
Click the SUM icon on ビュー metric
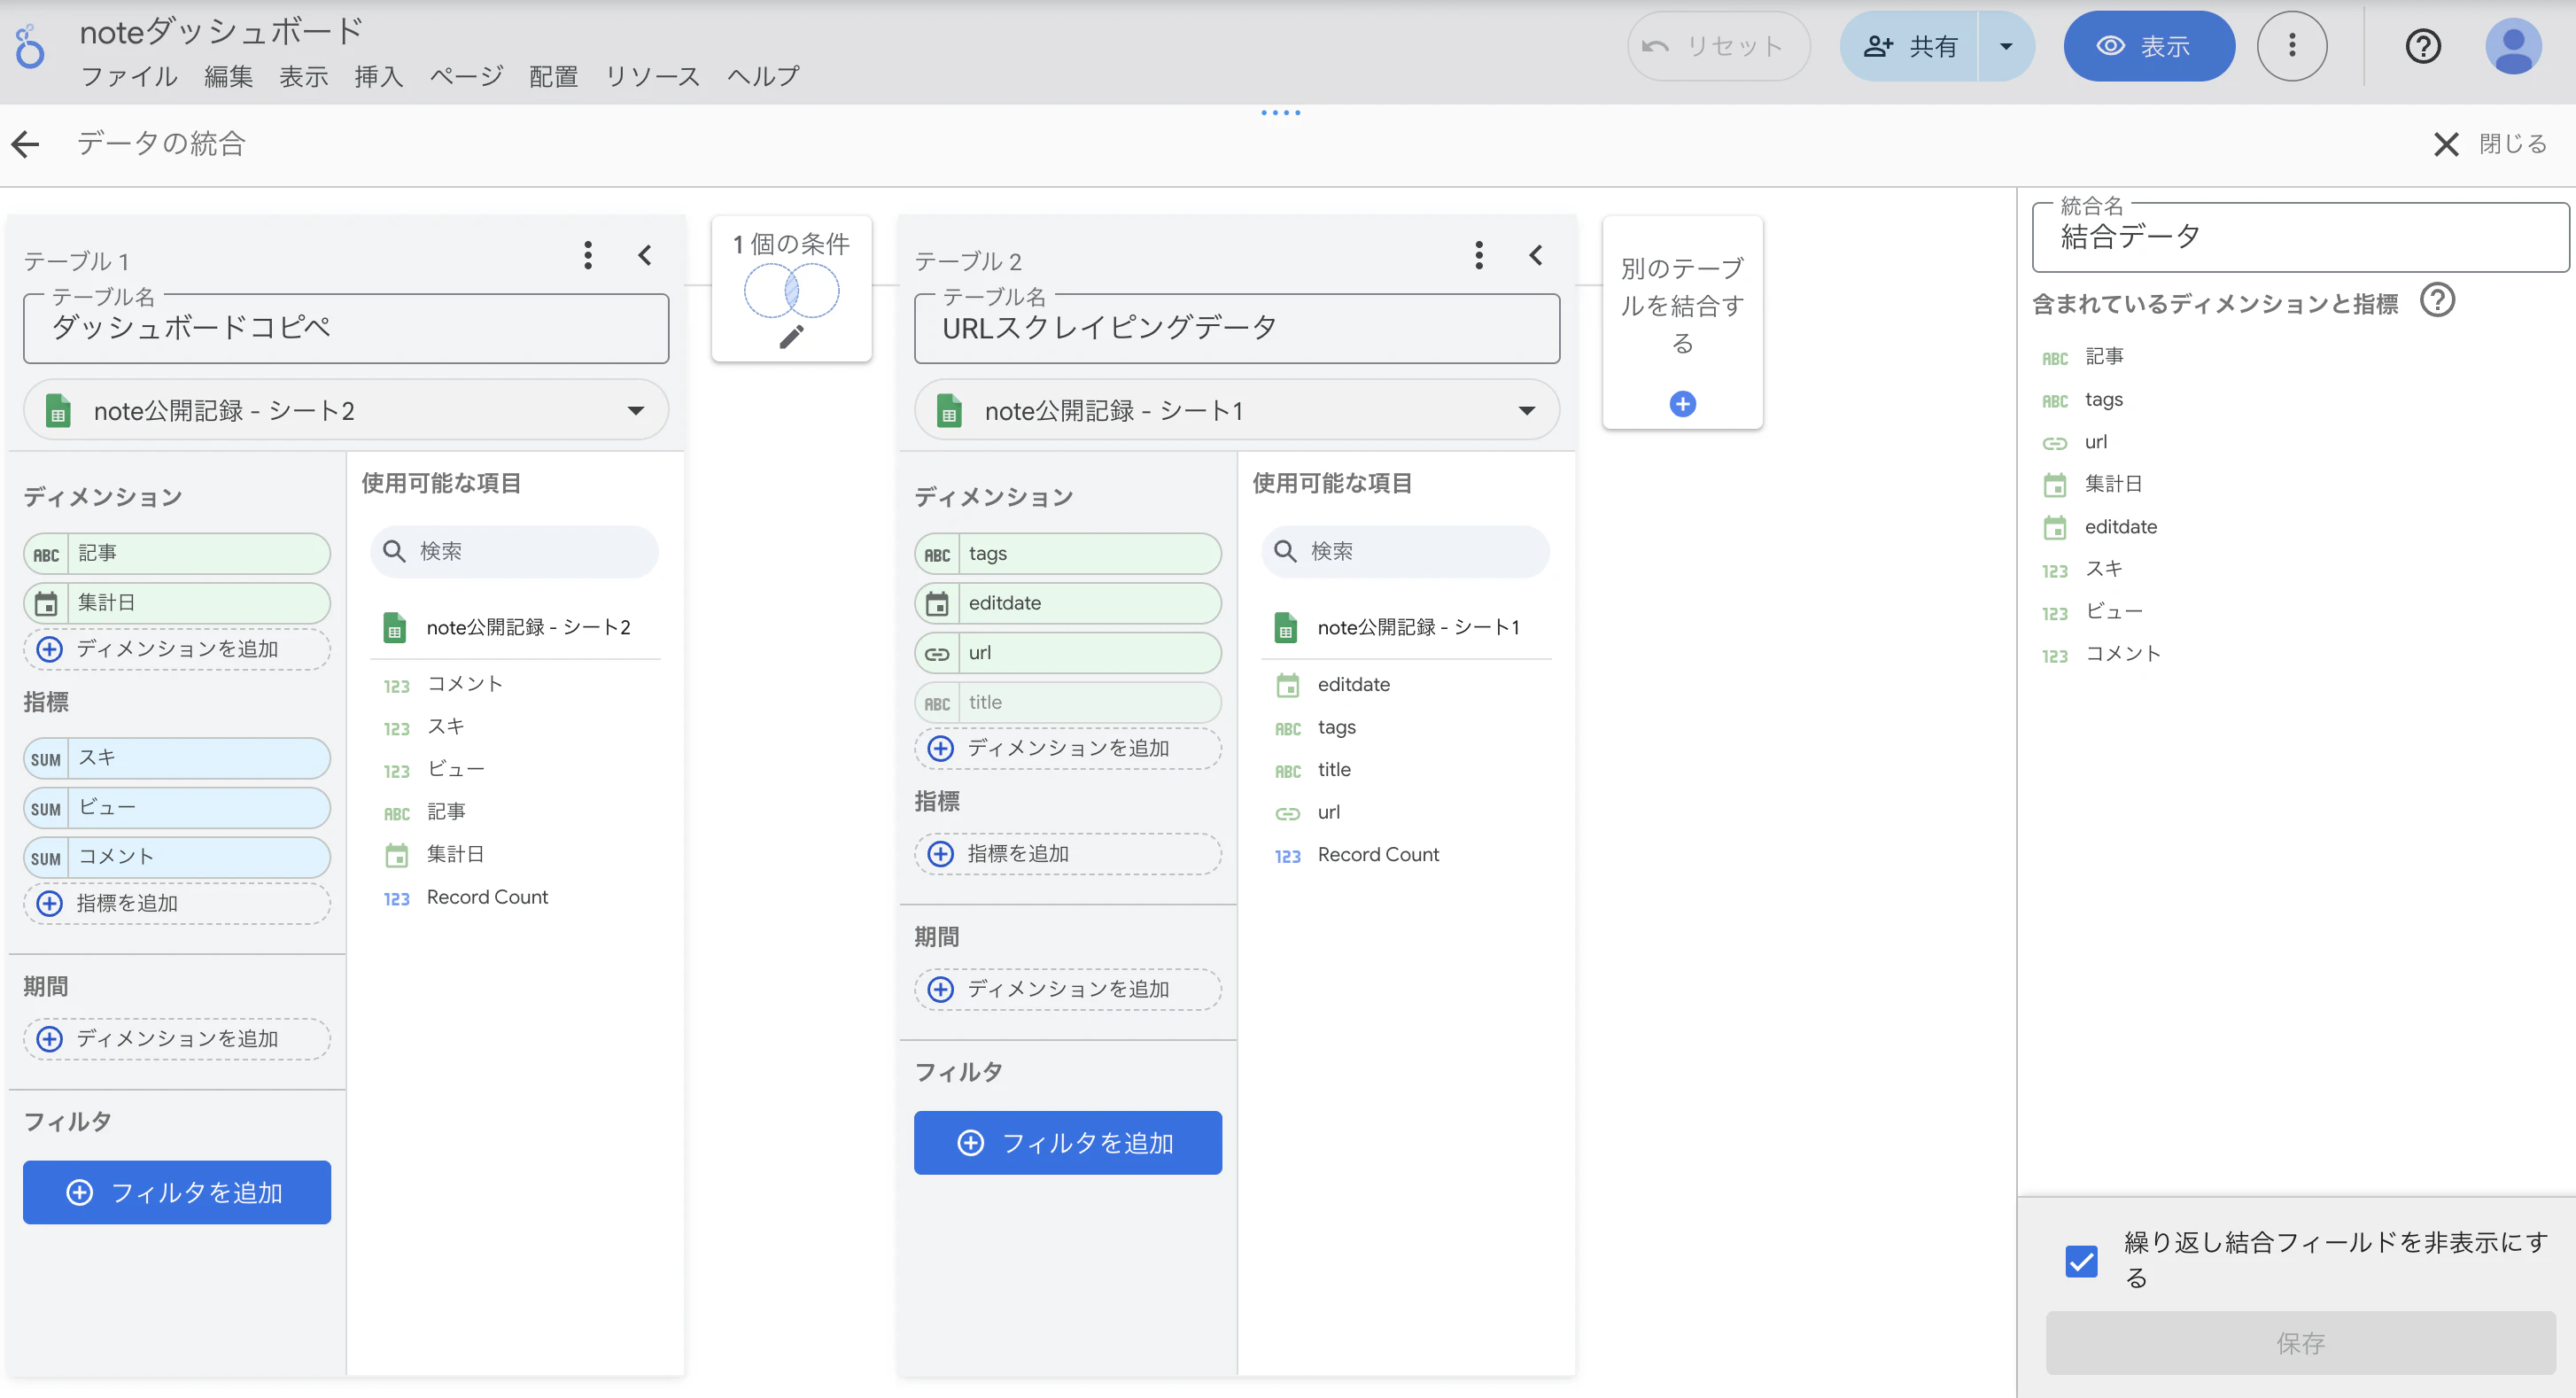click(46, 809)
